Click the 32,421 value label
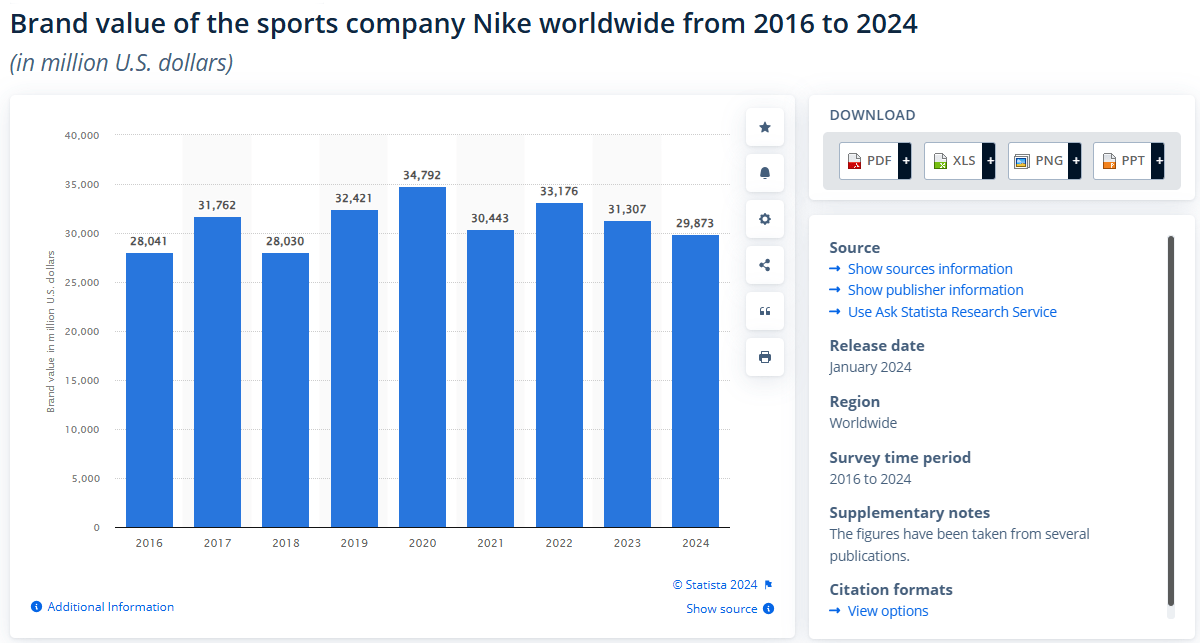 point(354,198)
